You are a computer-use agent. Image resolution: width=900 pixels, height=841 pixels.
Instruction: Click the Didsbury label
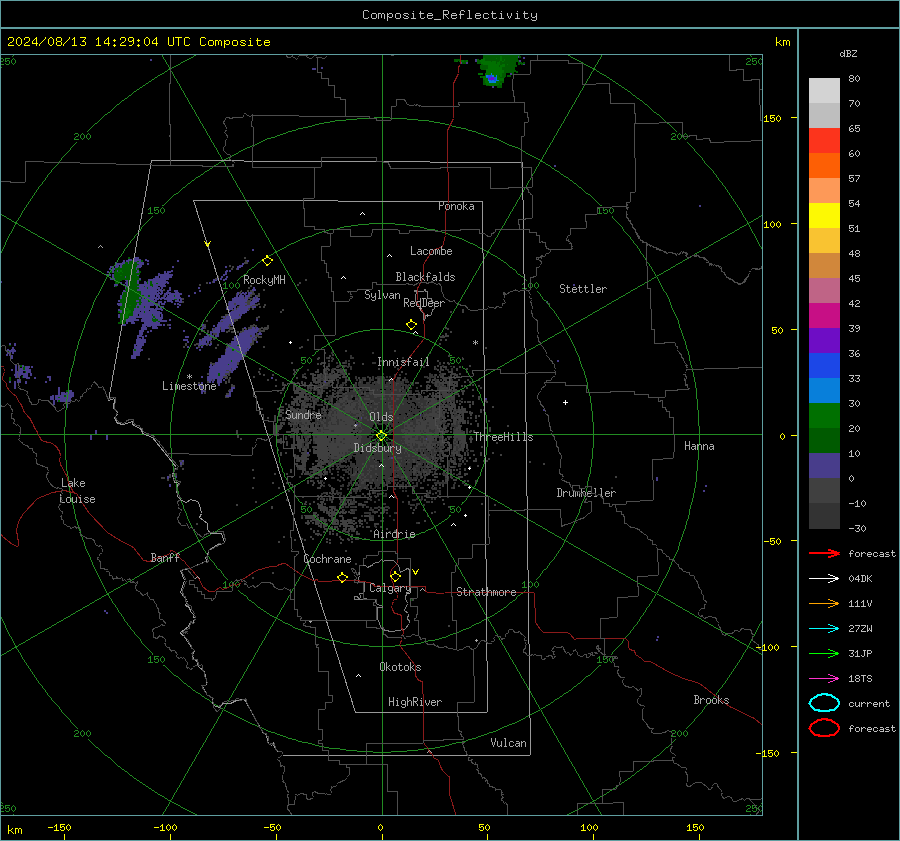click(378, 448)
